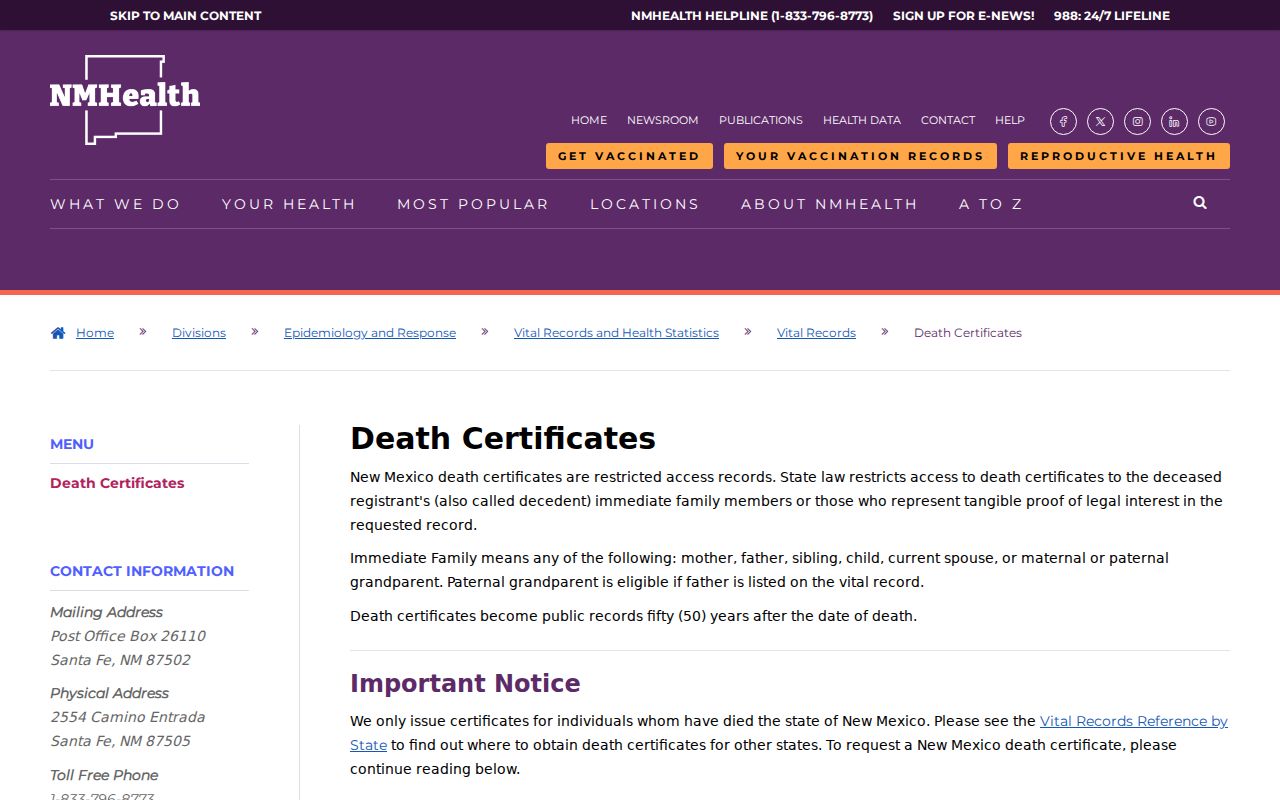Click the breadcrumb home house icon

click(58, 333)
